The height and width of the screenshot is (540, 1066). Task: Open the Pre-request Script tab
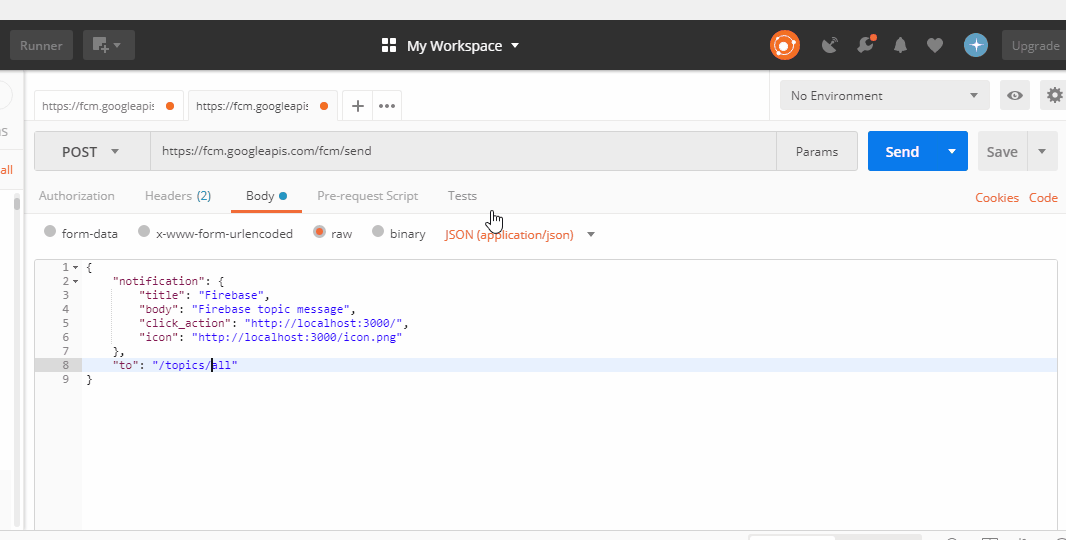pyautogui.click(x=367, y=196)
